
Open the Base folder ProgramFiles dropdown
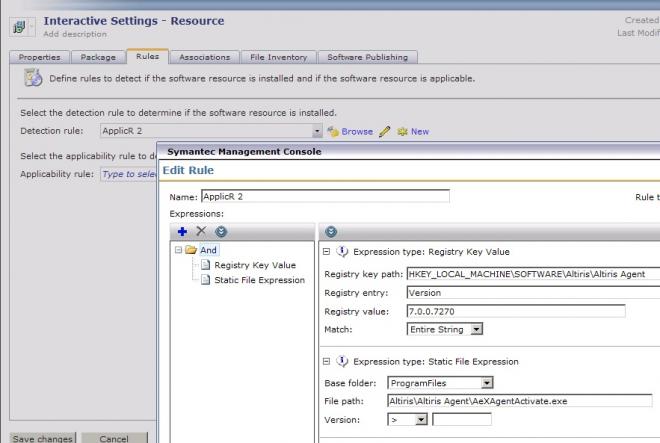point(487,383)
